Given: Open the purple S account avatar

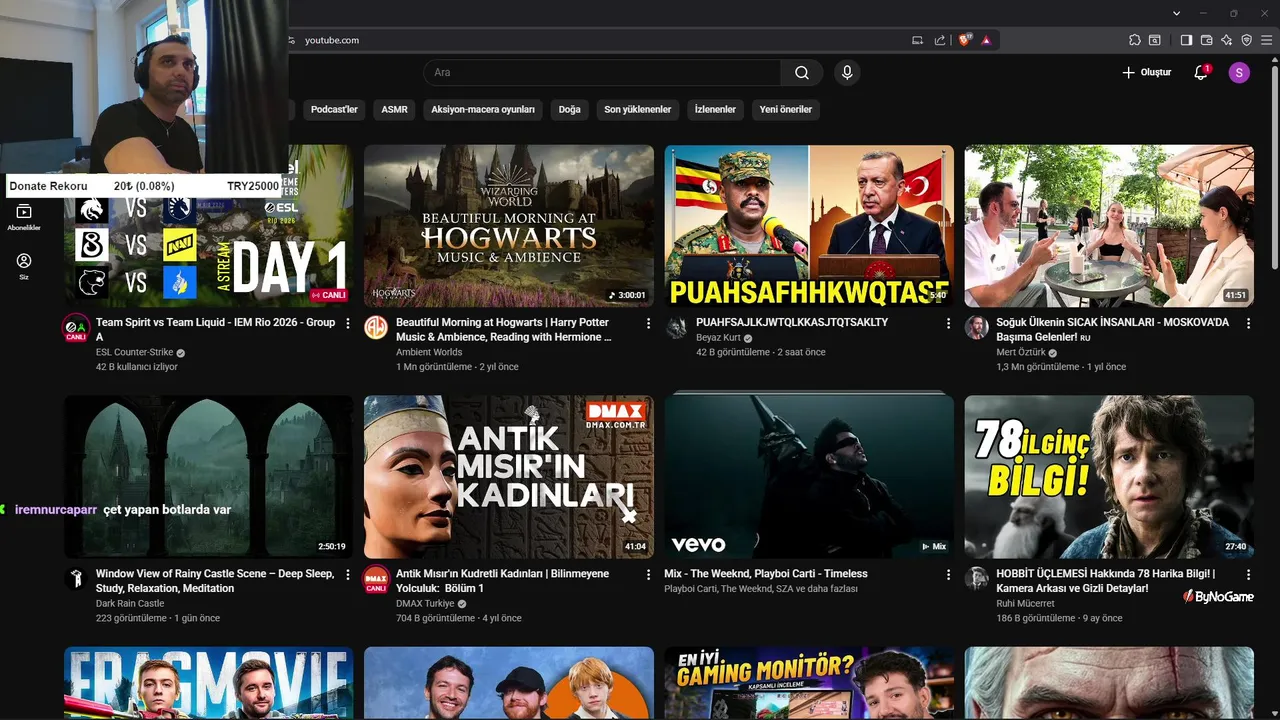Looking at the screenshot, I should tap(1239, 72).
